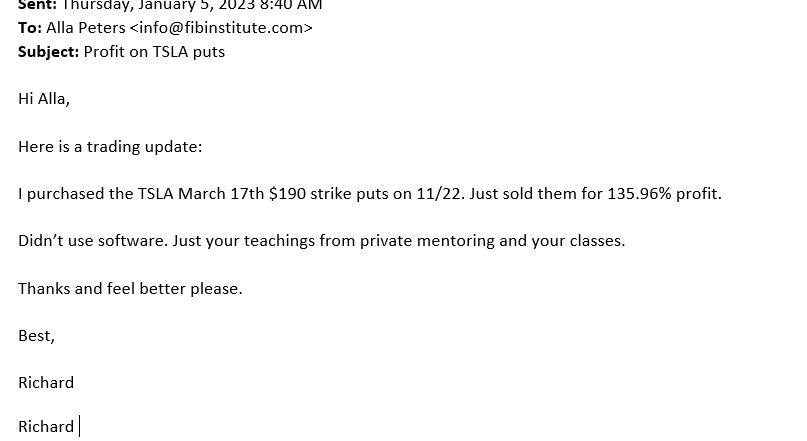Click 'Thanks and feel better please.' line

(130, 289)
